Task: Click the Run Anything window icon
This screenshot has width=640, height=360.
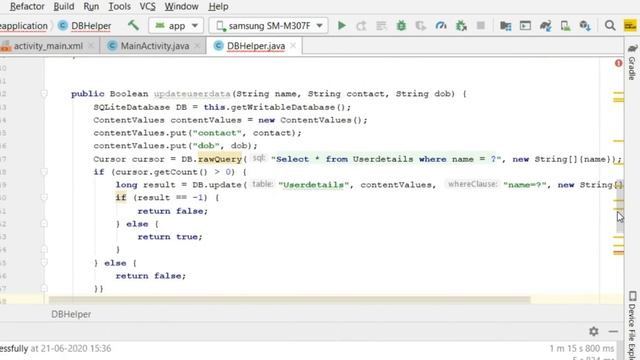Action: click(525, 26)
